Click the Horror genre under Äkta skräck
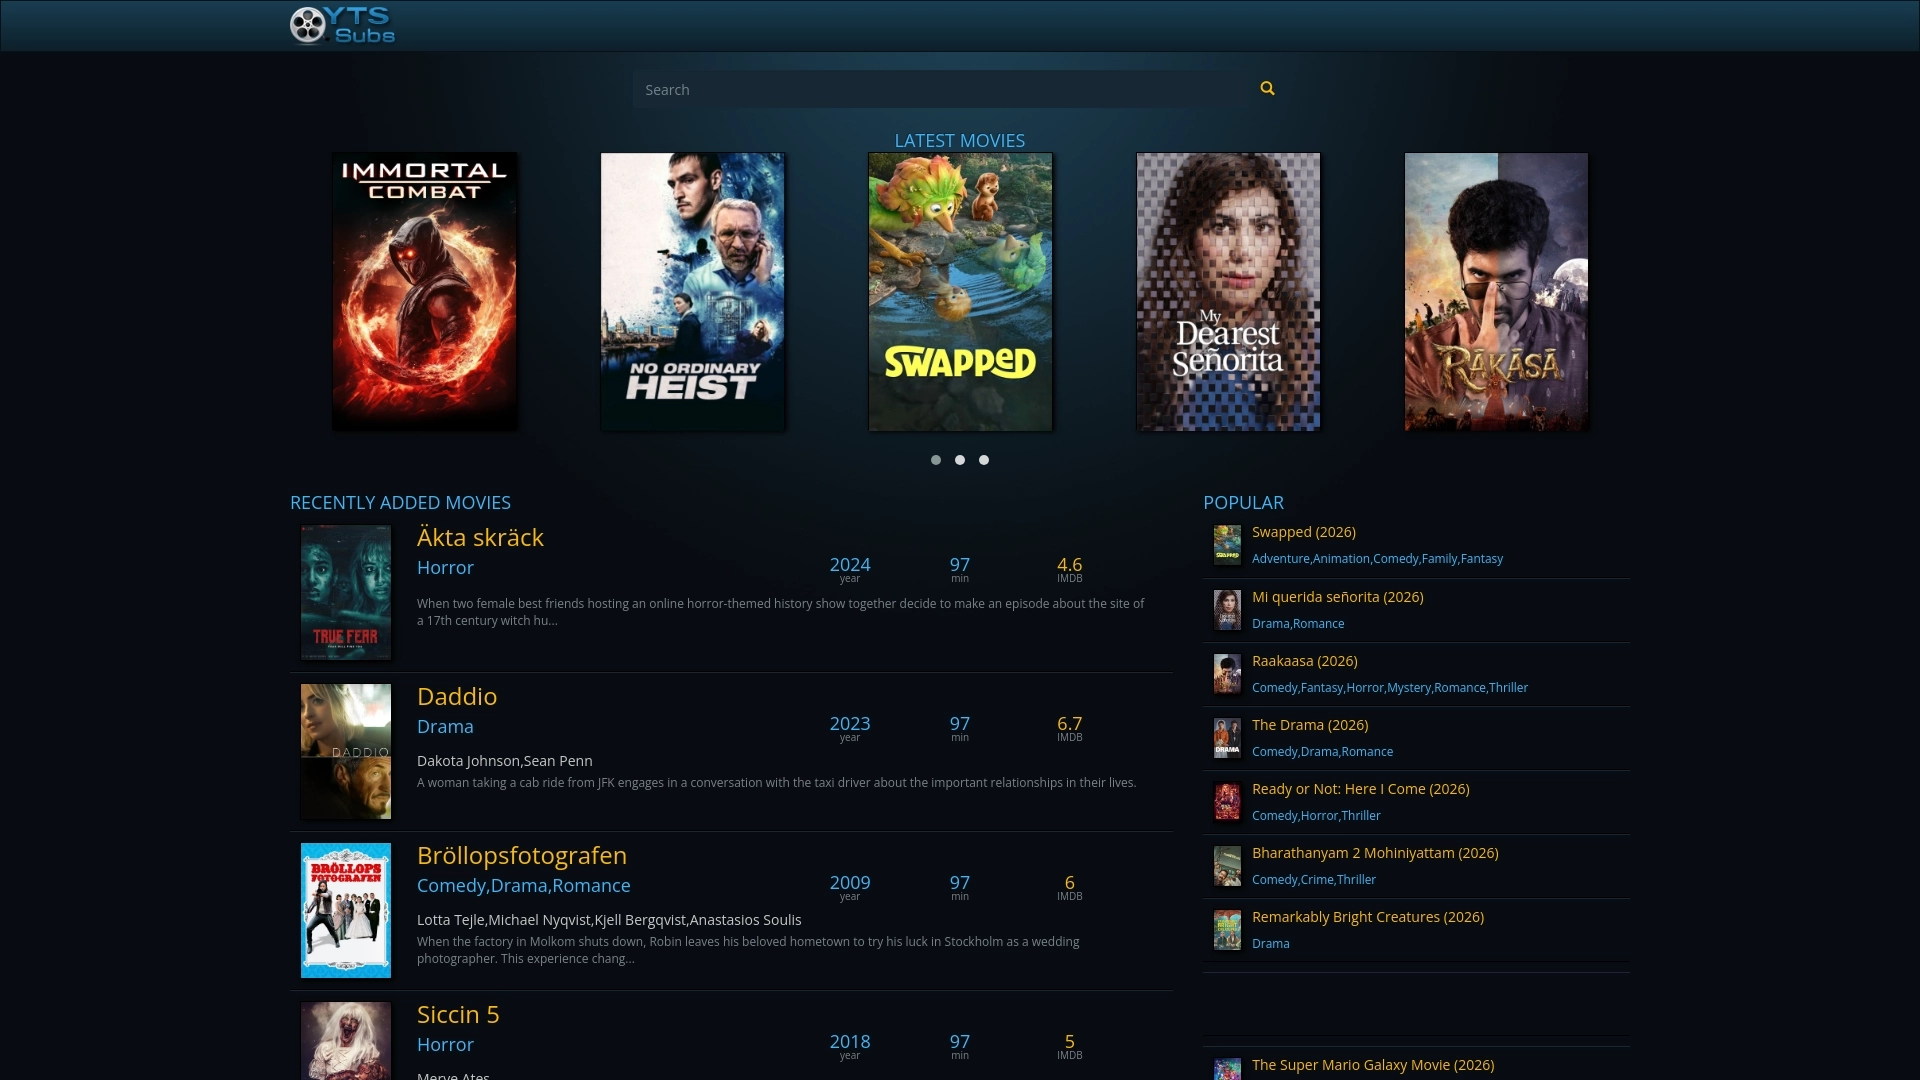1920x1080 pixels. point(445,568)
